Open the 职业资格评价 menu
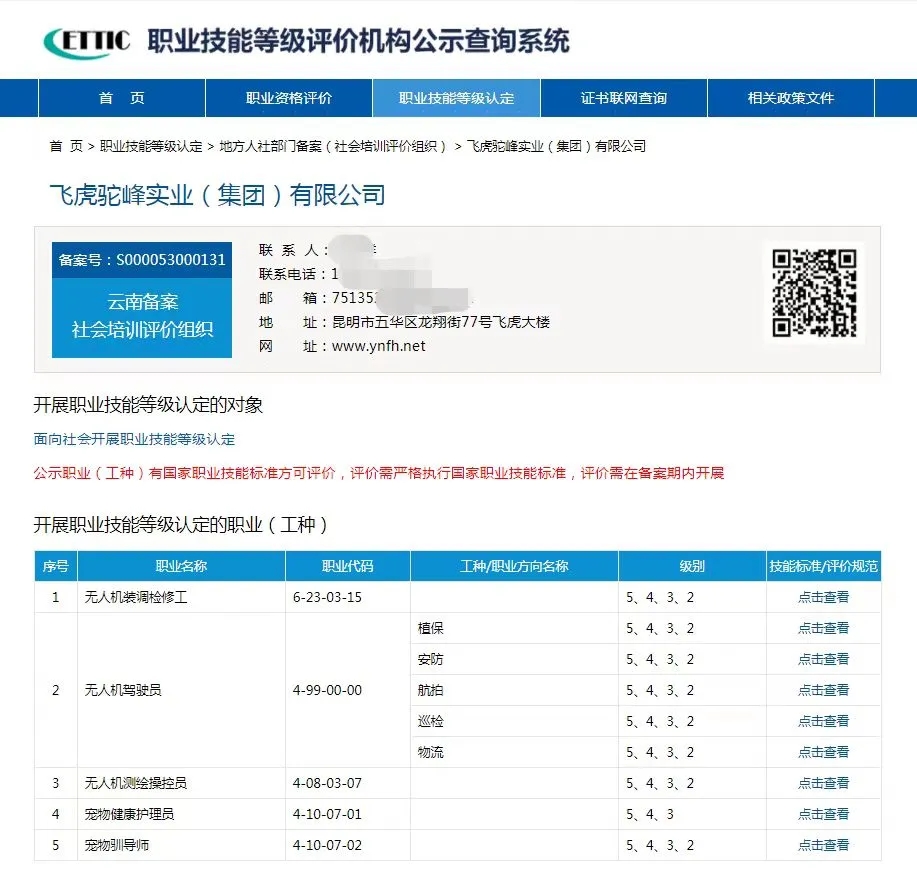This screenshot has width=917, height=881. 287,98
